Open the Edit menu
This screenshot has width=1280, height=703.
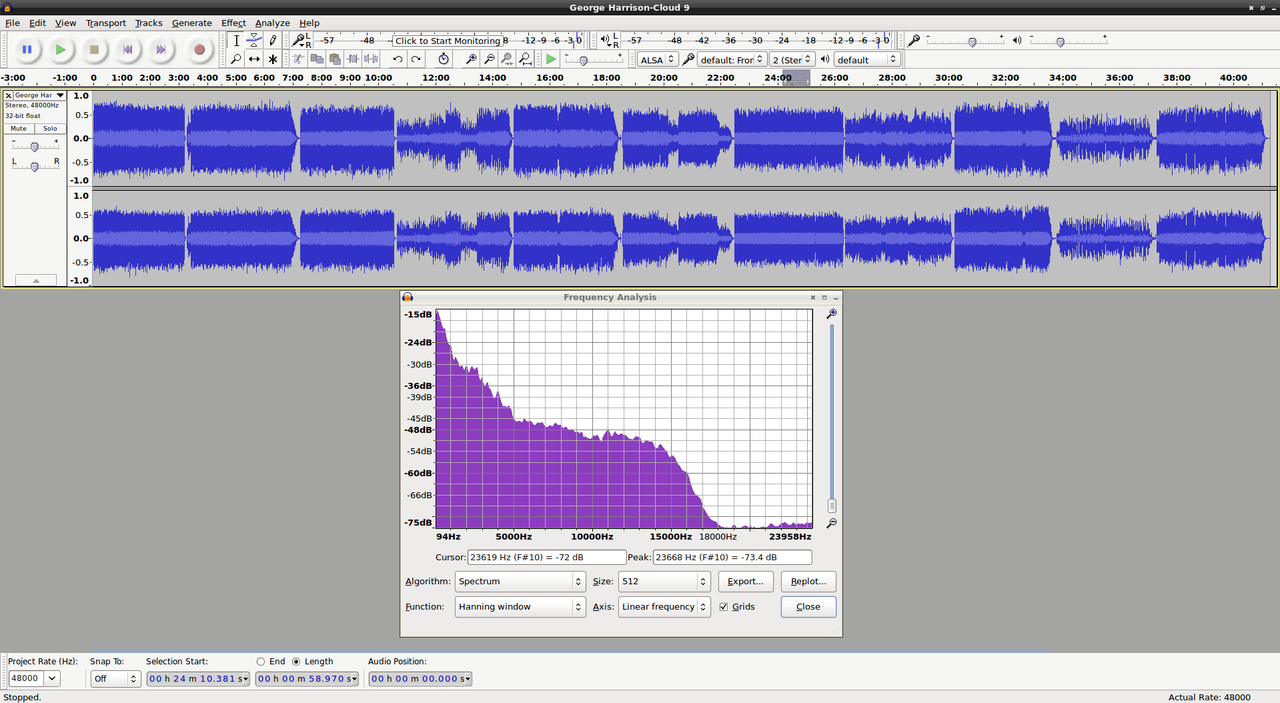point(37,22)
